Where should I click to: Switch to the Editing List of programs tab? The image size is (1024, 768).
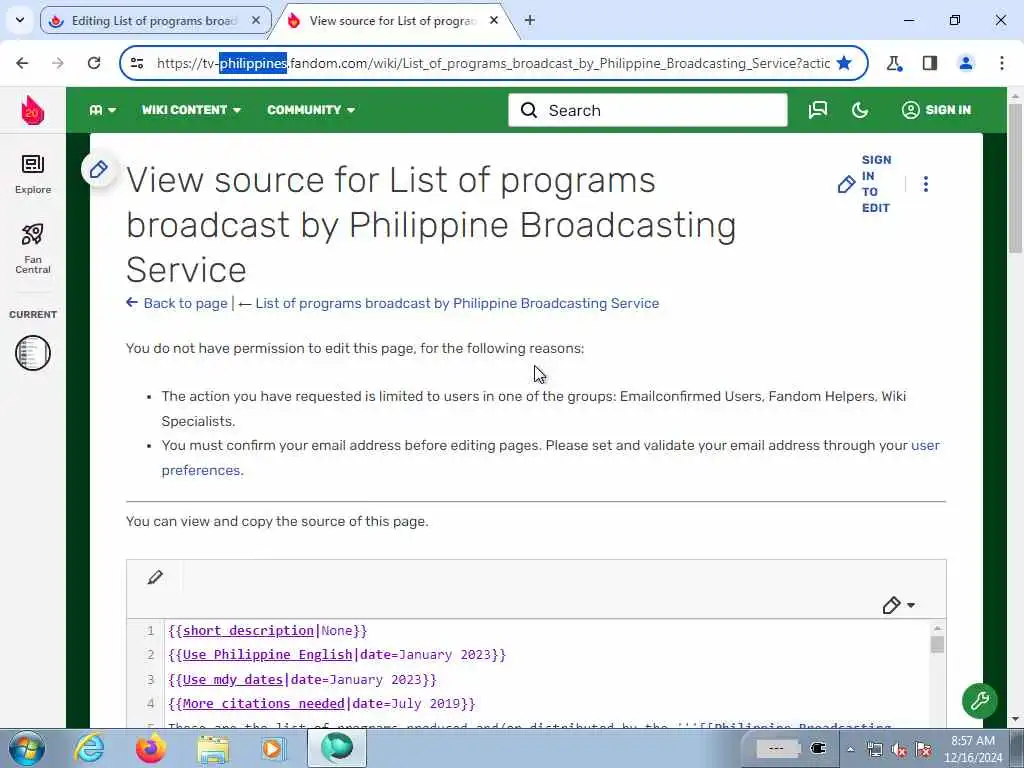(x=153, y=20)
